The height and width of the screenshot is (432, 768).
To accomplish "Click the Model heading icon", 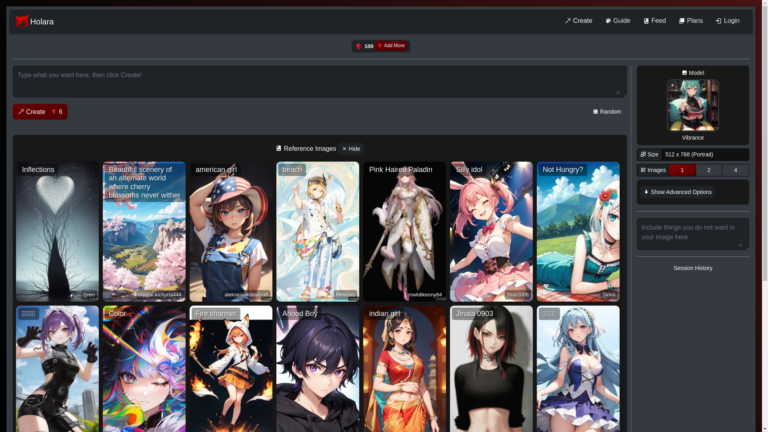I will (684, 72).
